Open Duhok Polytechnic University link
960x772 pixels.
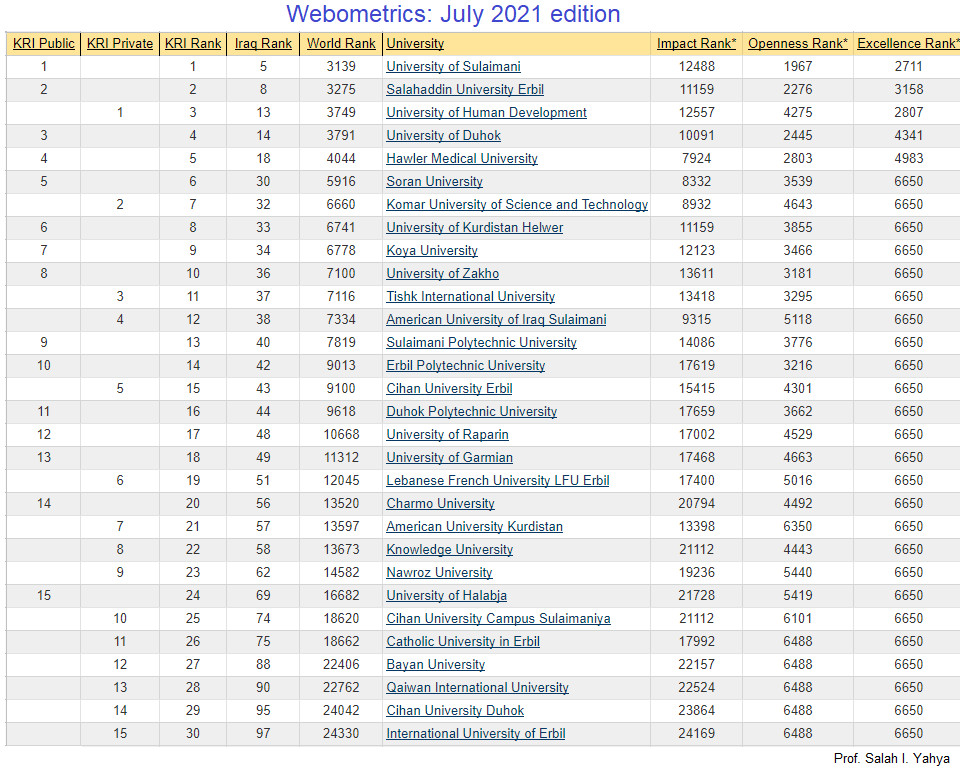(x=471, y=411)
